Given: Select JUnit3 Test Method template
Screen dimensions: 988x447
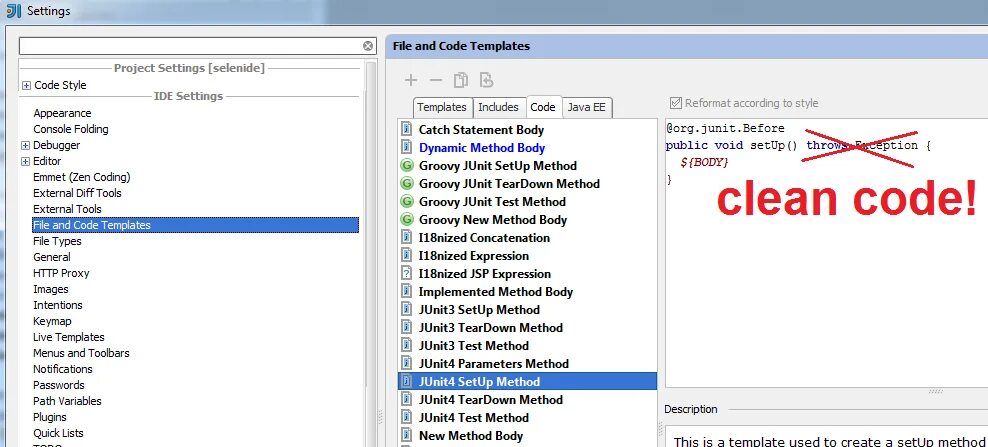Looking at the screenshot, I should coord(474,345).
